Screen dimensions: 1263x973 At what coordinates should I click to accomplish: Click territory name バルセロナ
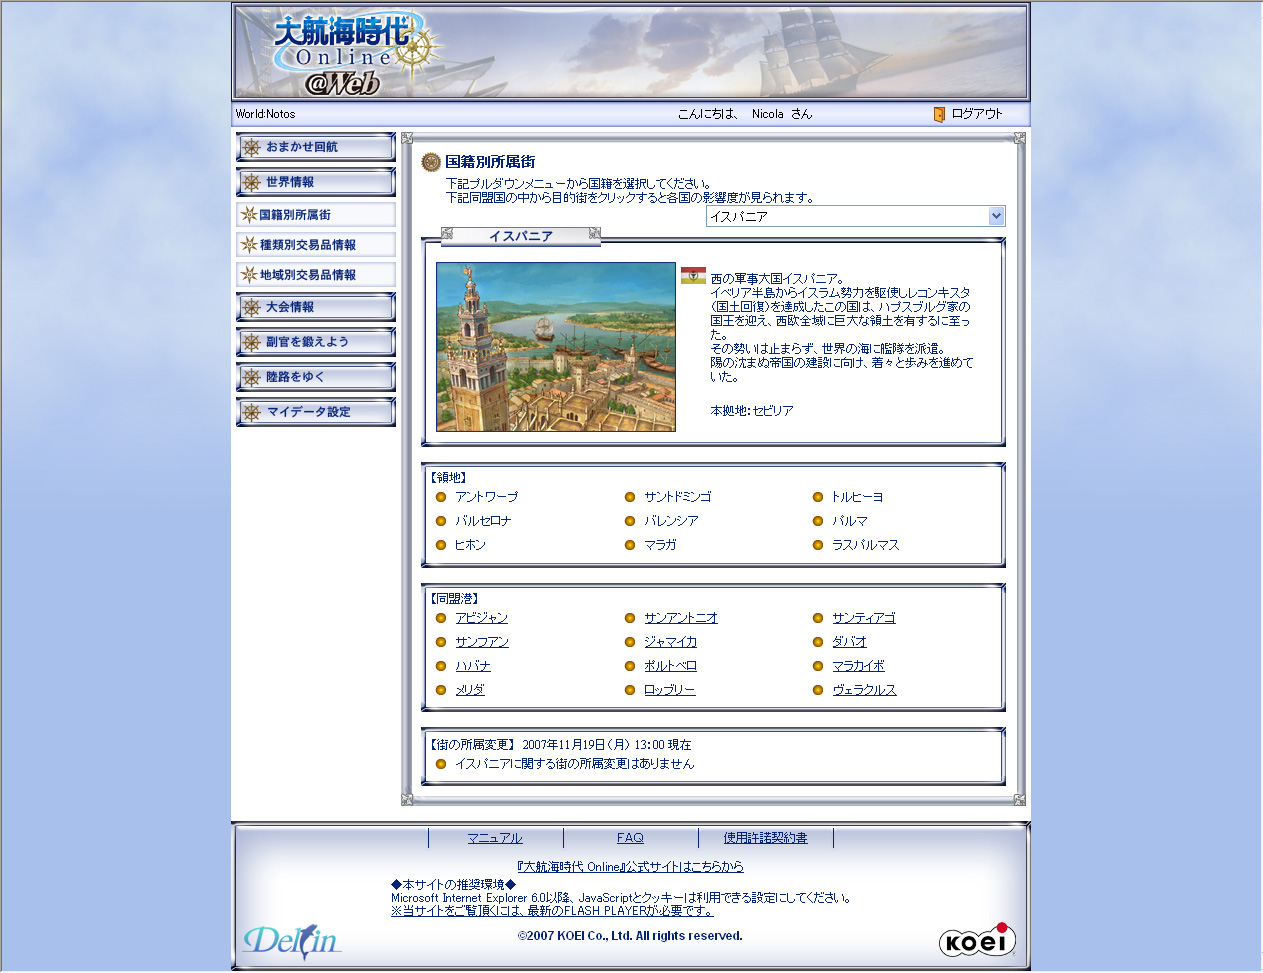click(483, 521)
